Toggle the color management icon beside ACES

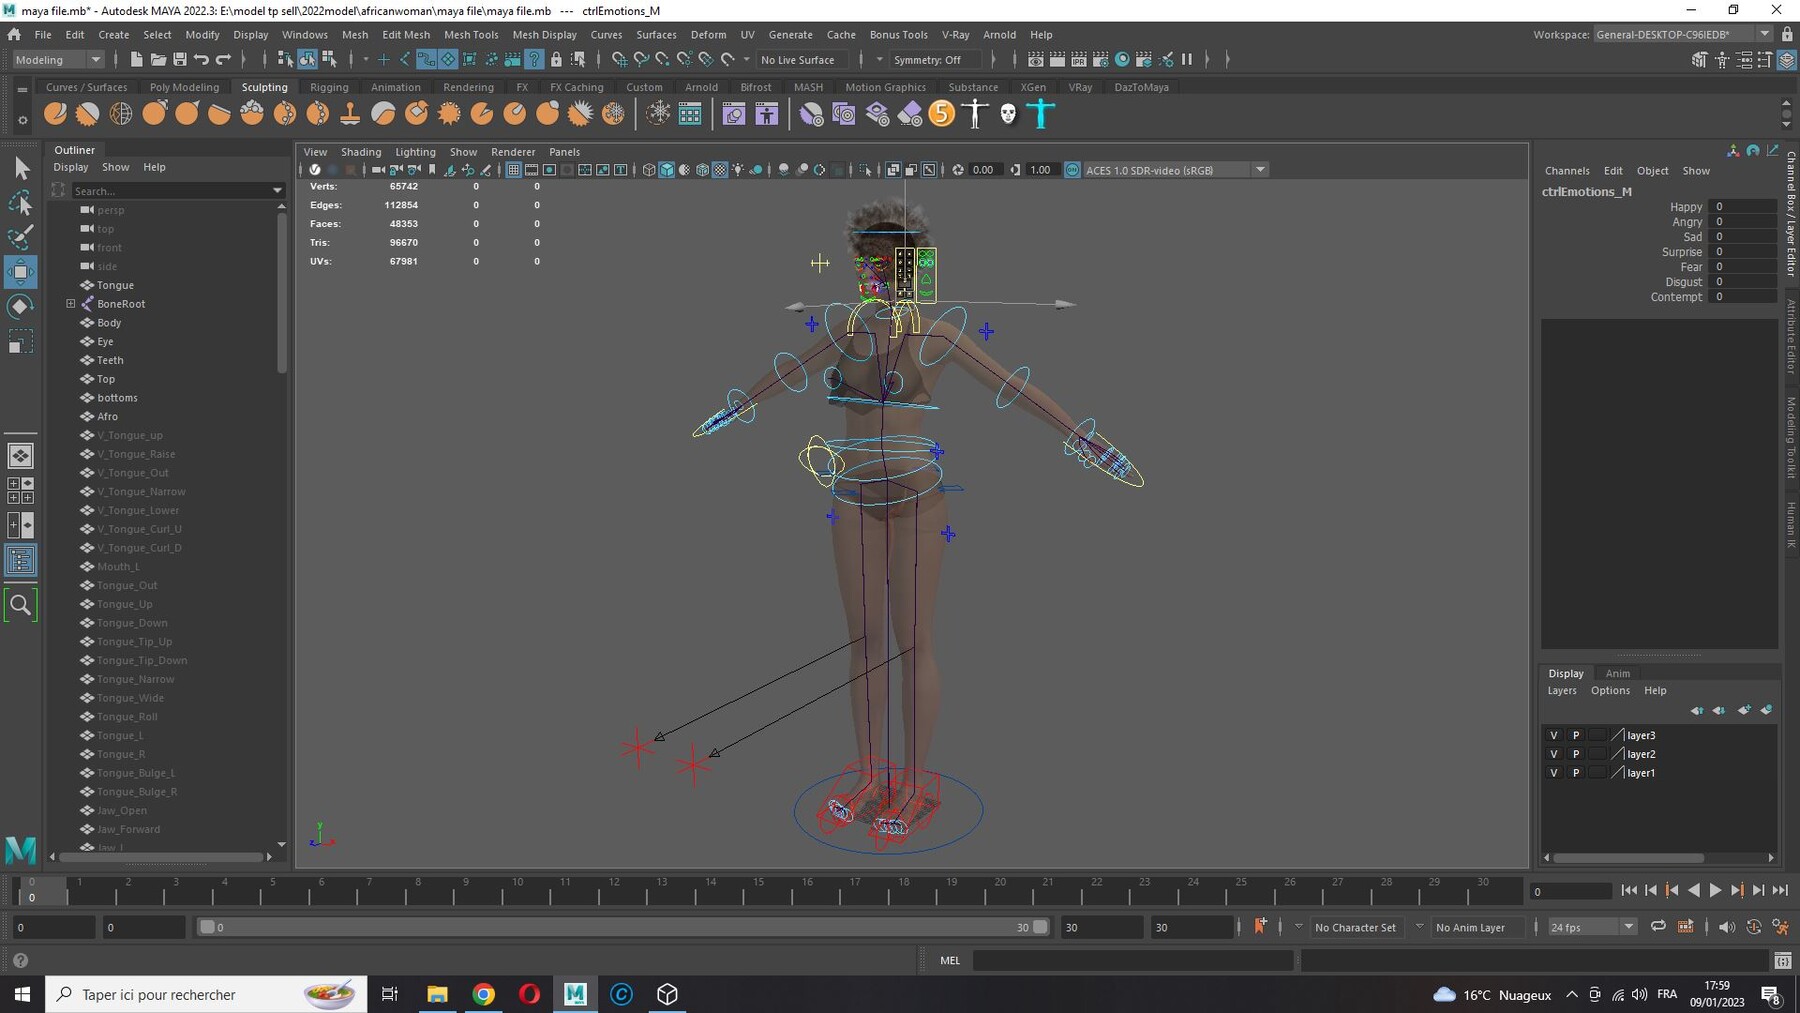point(1072,170)
